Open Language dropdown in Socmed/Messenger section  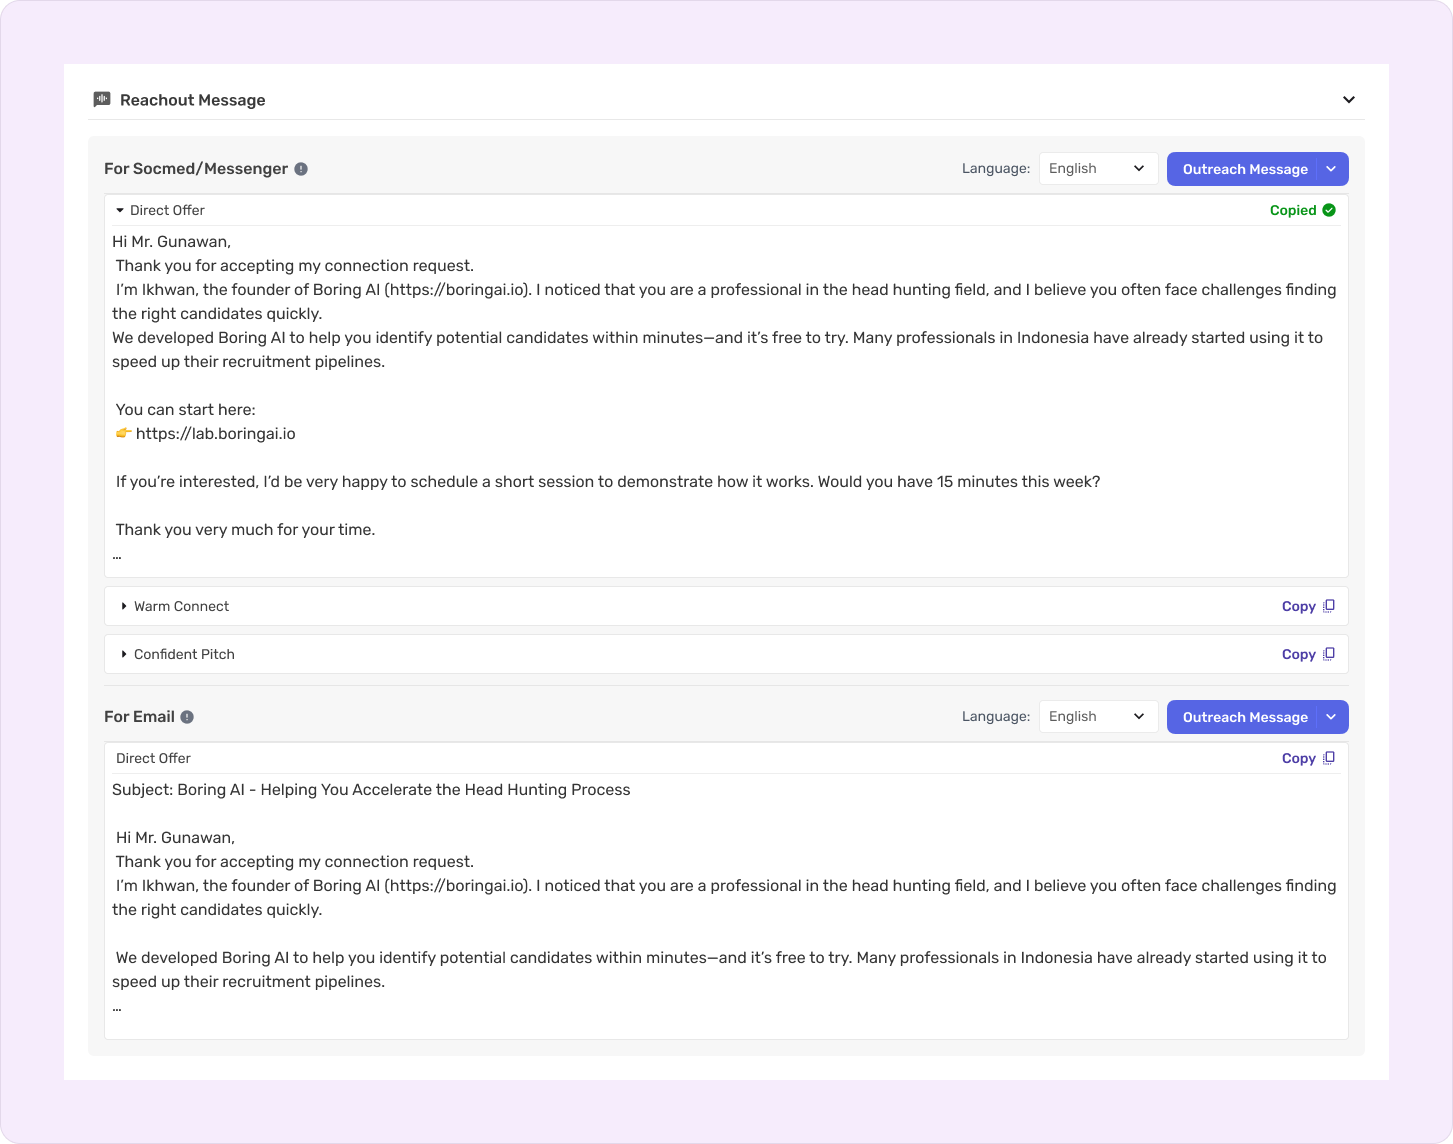pyautogui.click(x=1098, y=169)
